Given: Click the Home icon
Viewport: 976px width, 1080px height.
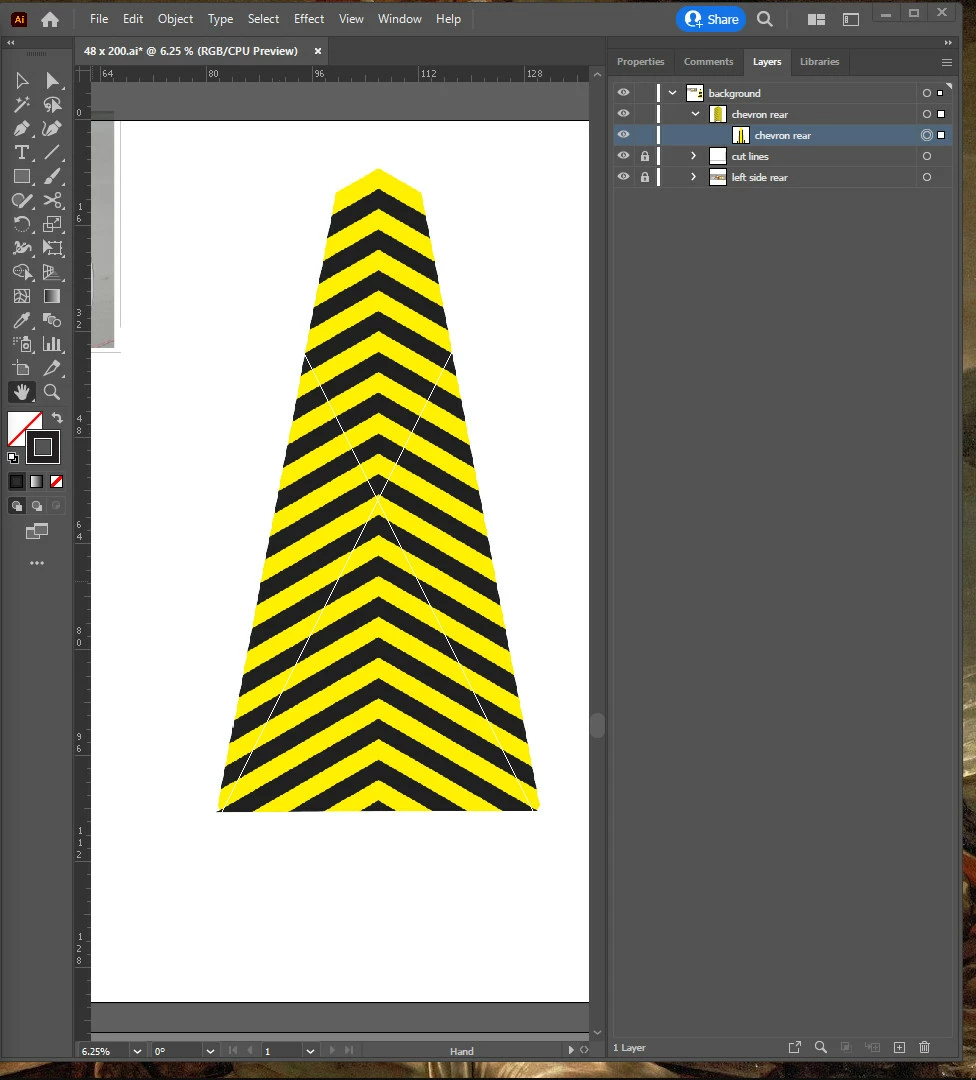Looking at the screenshot, I should point(50,19).
